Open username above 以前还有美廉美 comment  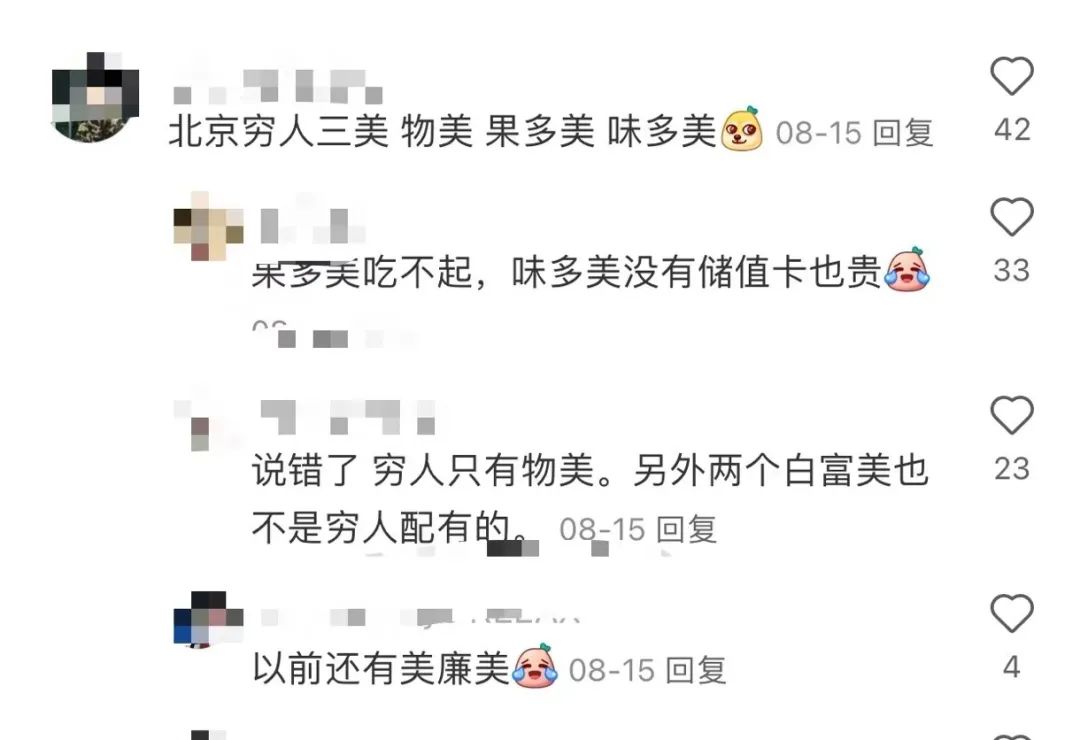pos(420,616)
